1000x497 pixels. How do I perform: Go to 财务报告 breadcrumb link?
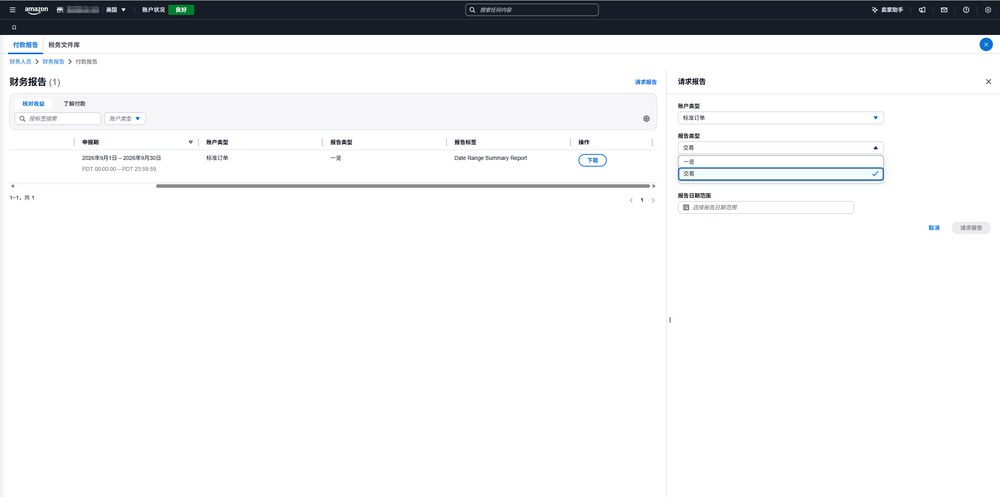pyautogui.click(x=54, y=61)
